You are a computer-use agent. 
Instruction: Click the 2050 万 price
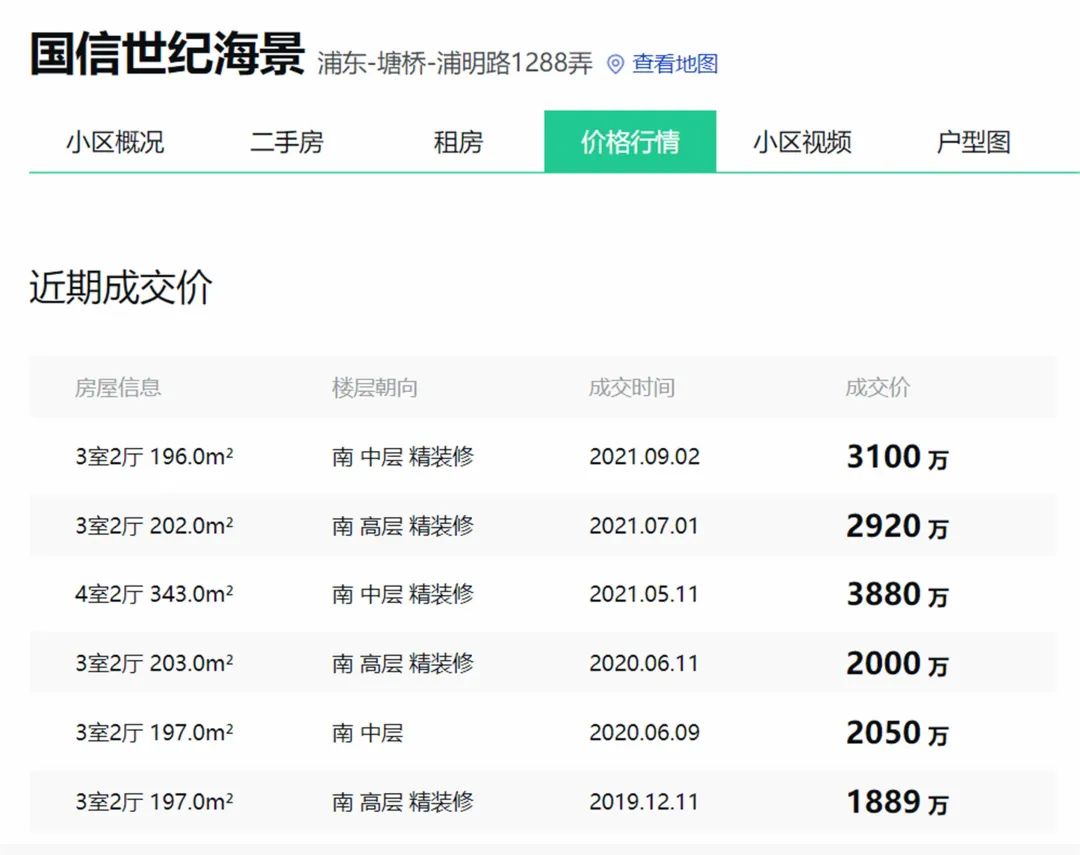[897, 733]
